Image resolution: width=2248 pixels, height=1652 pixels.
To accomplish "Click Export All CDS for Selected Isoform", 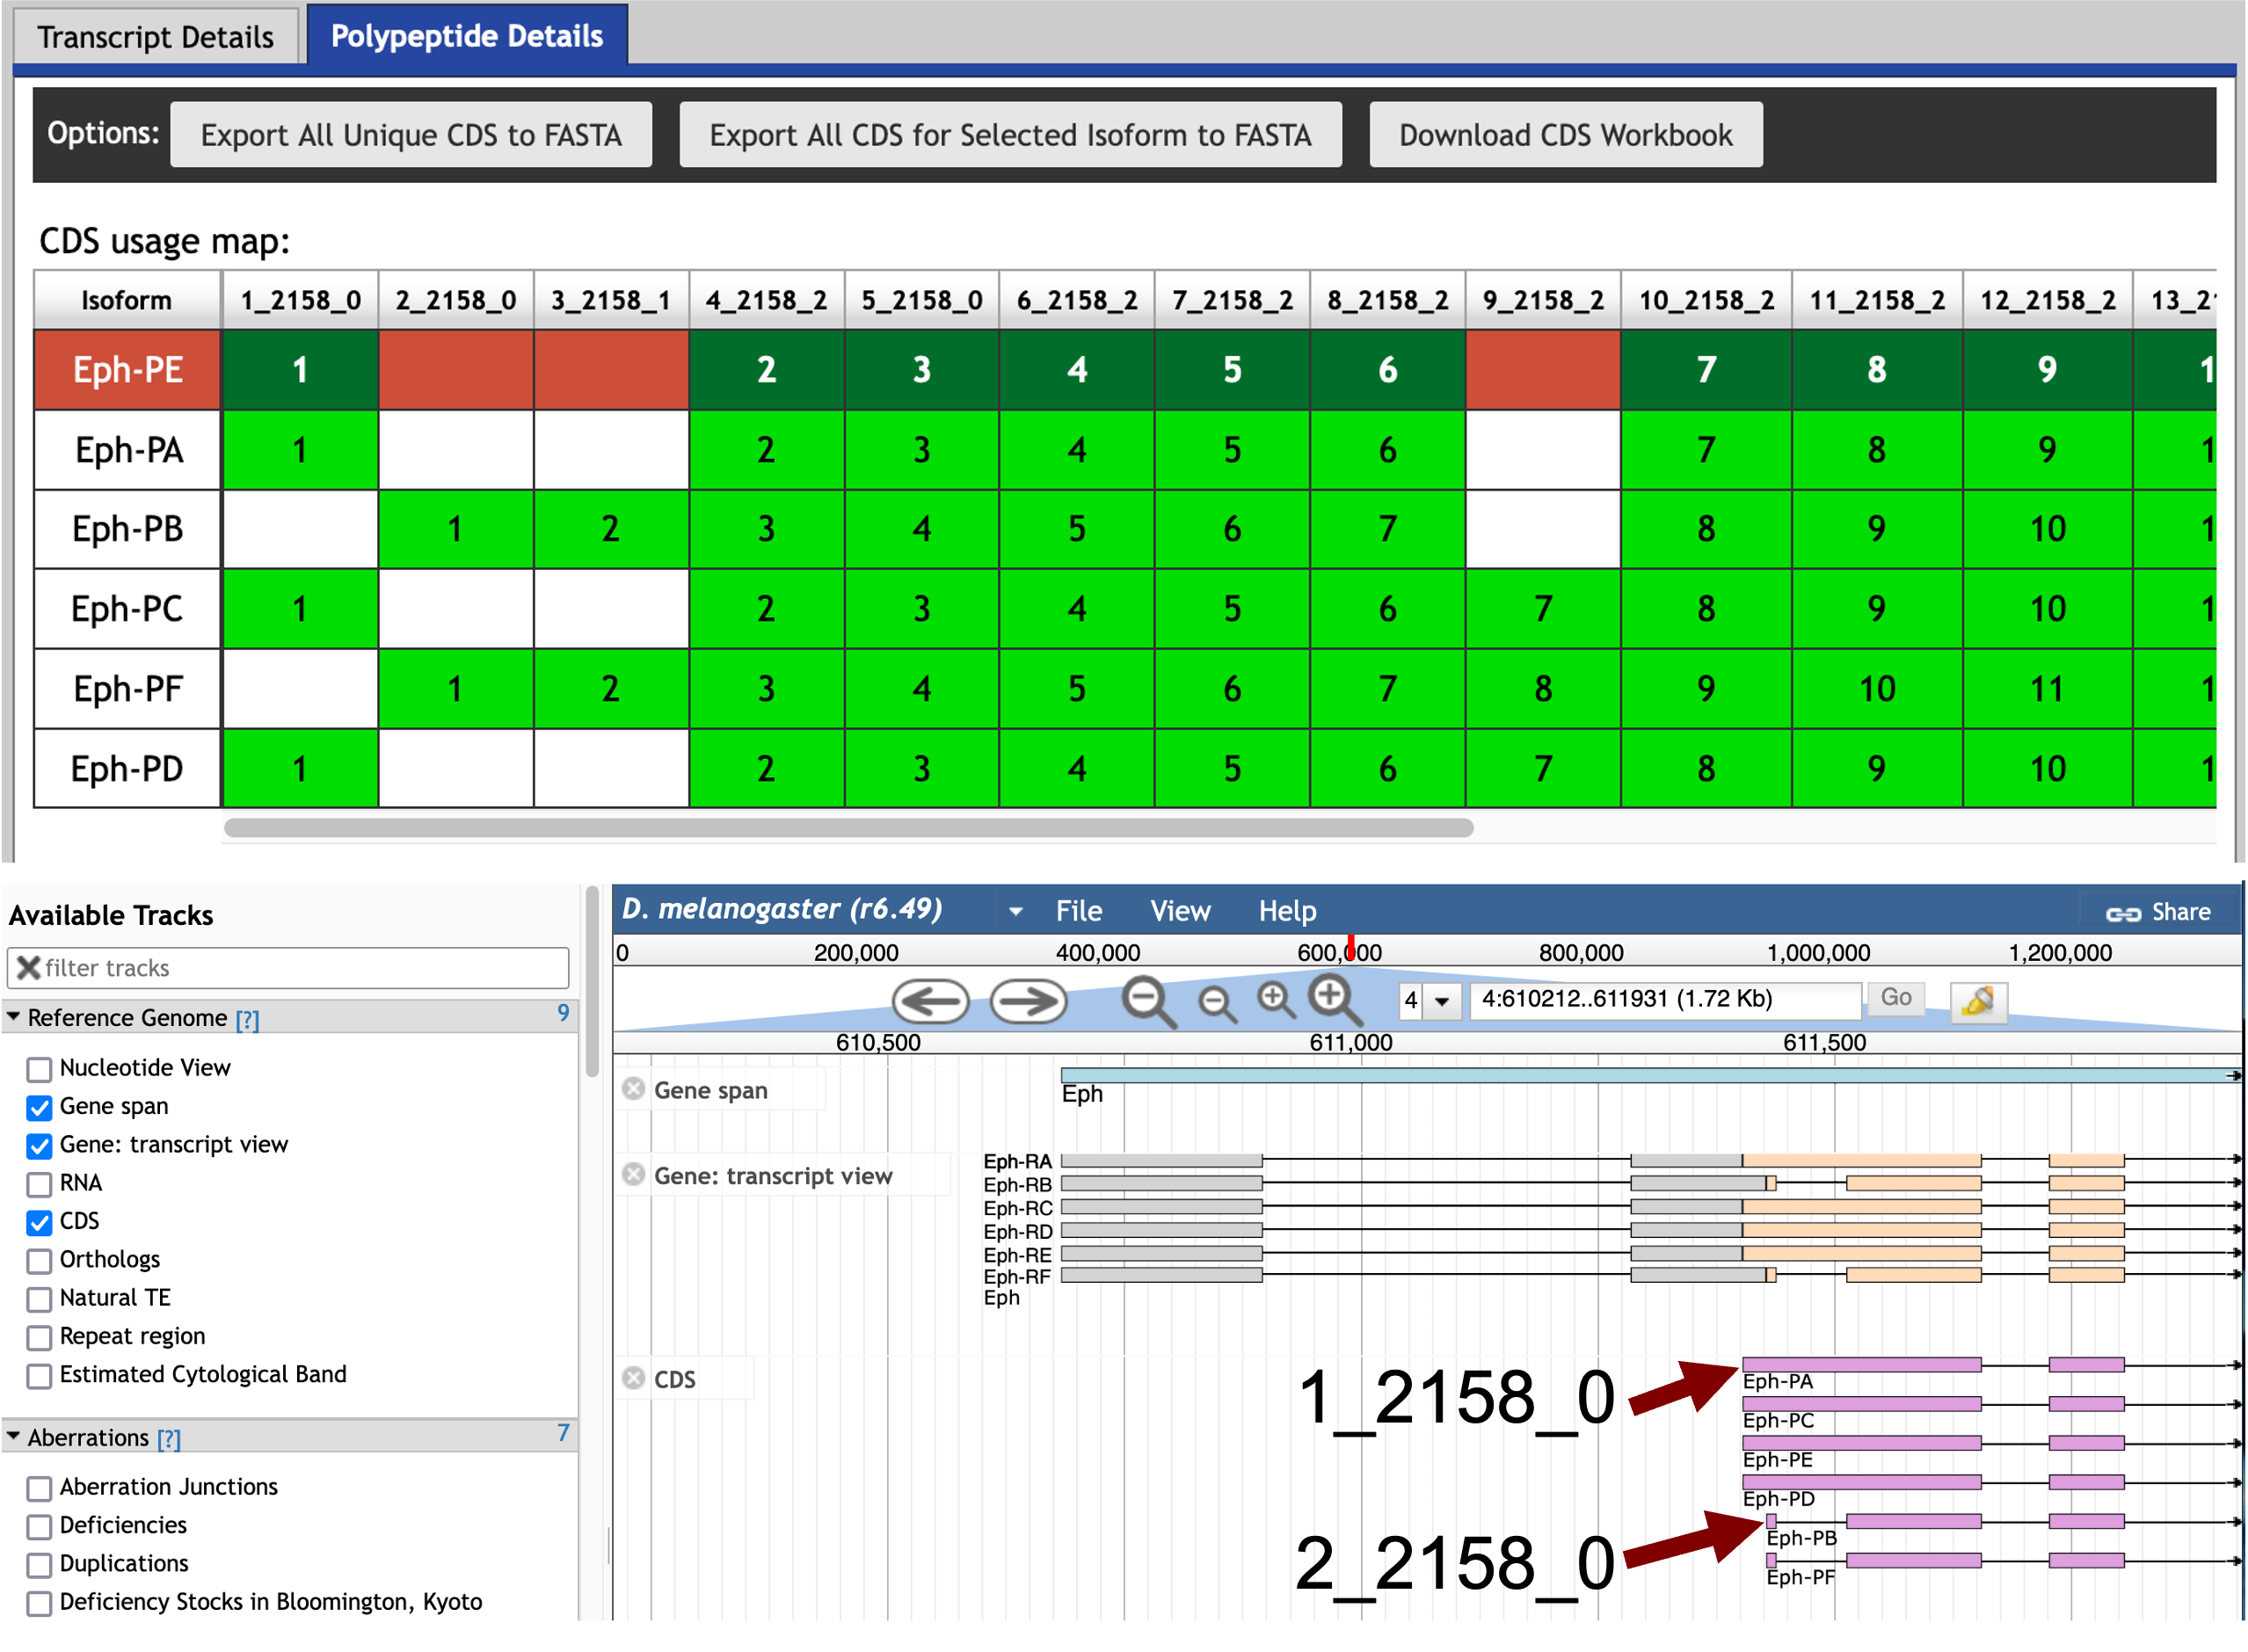I will coord(1010,135).
